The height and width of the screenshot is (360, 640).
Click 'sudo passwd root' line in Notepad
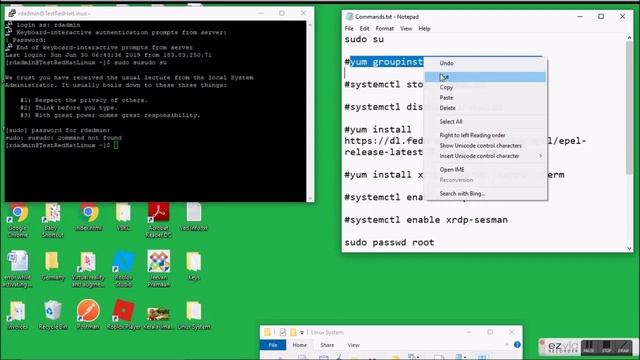click(x=389, y=242)
